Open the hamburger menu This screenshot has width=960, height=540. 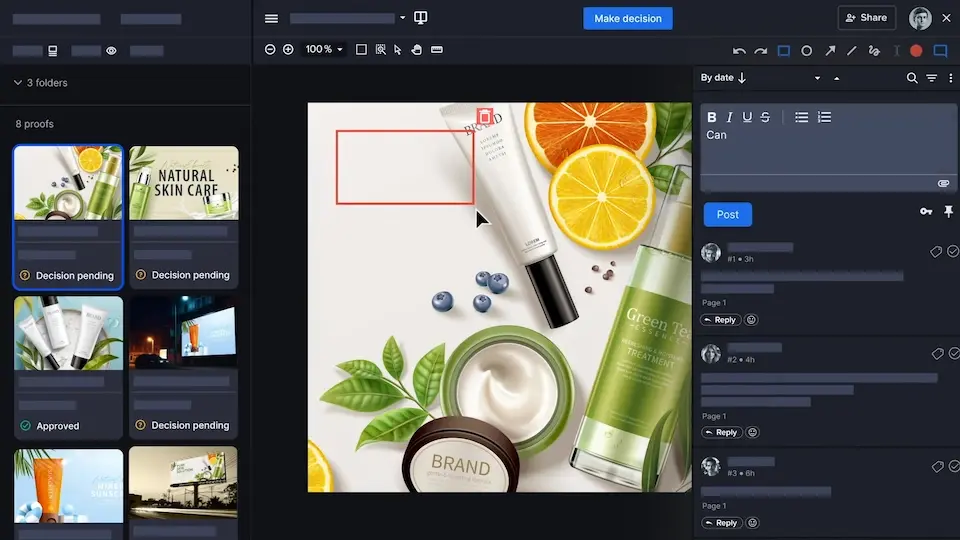[271, 18]
